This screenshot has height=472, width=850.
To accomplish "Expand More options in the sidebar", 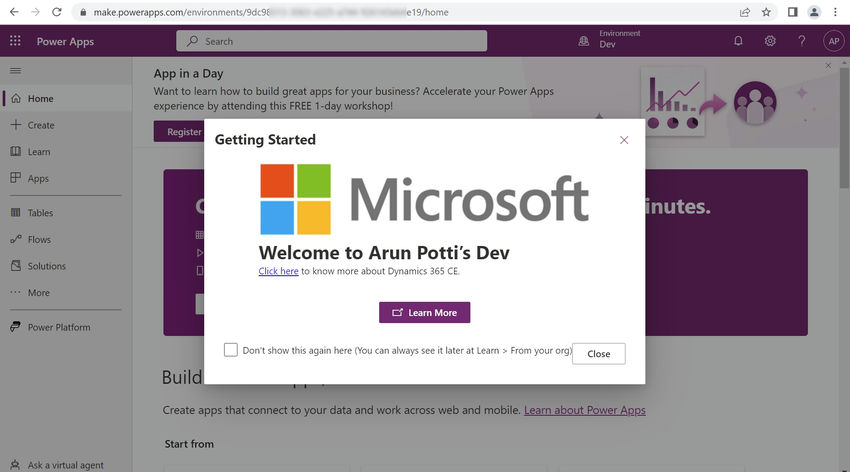I will (x=66, y=293).
